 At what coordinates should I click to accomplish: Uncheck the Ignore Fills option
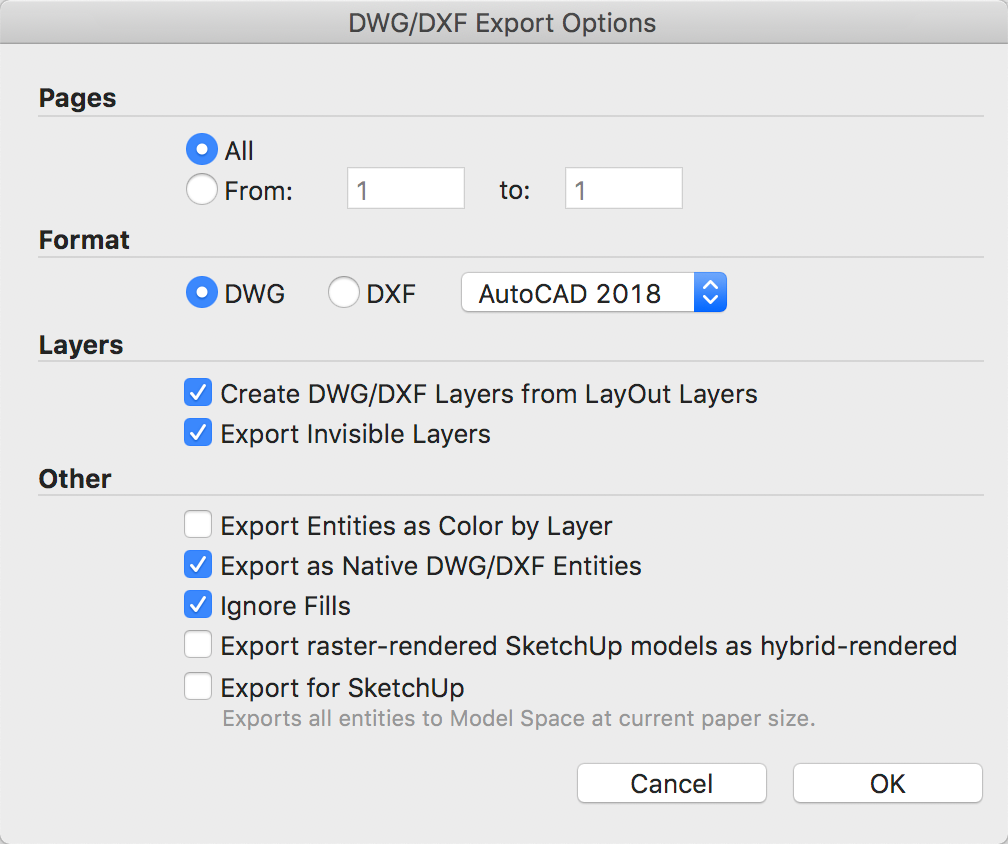(x=198, y=605)
